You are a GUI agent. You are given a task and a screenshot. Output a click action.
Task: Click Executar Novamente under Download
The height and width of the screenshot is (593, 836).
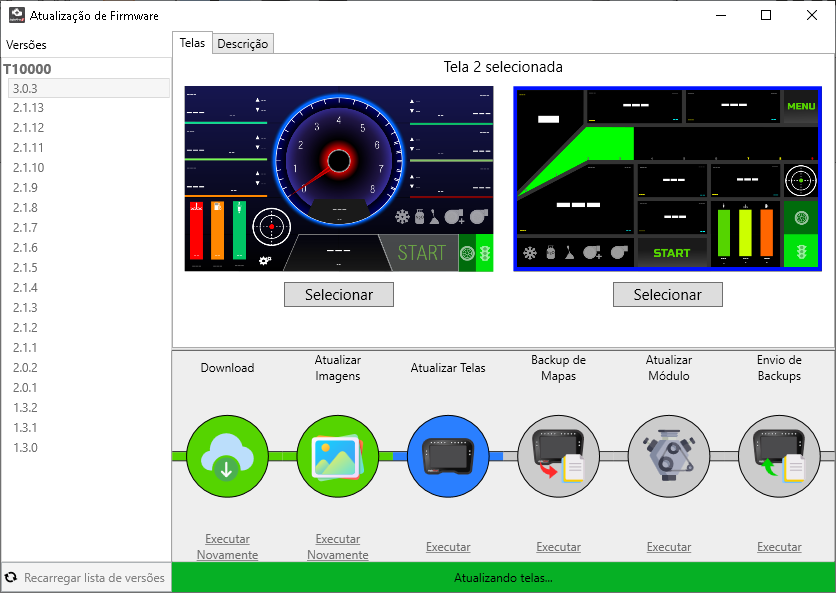(x=227, y=547)
